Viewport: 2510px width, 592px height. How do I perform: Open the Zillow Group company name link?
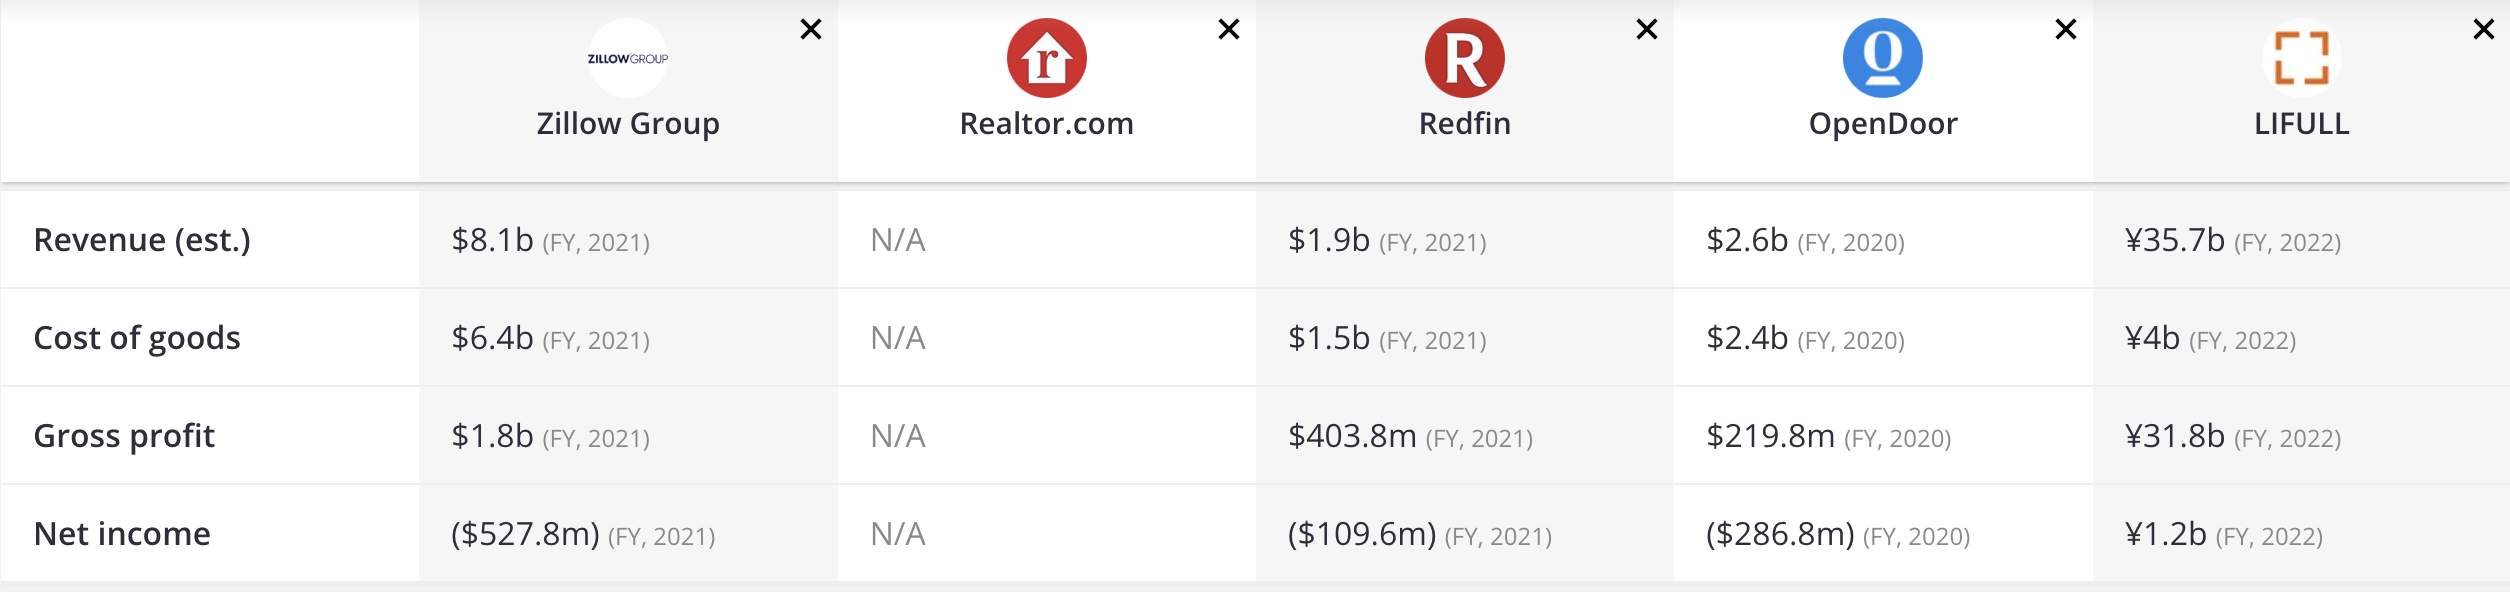click(628, 124)
